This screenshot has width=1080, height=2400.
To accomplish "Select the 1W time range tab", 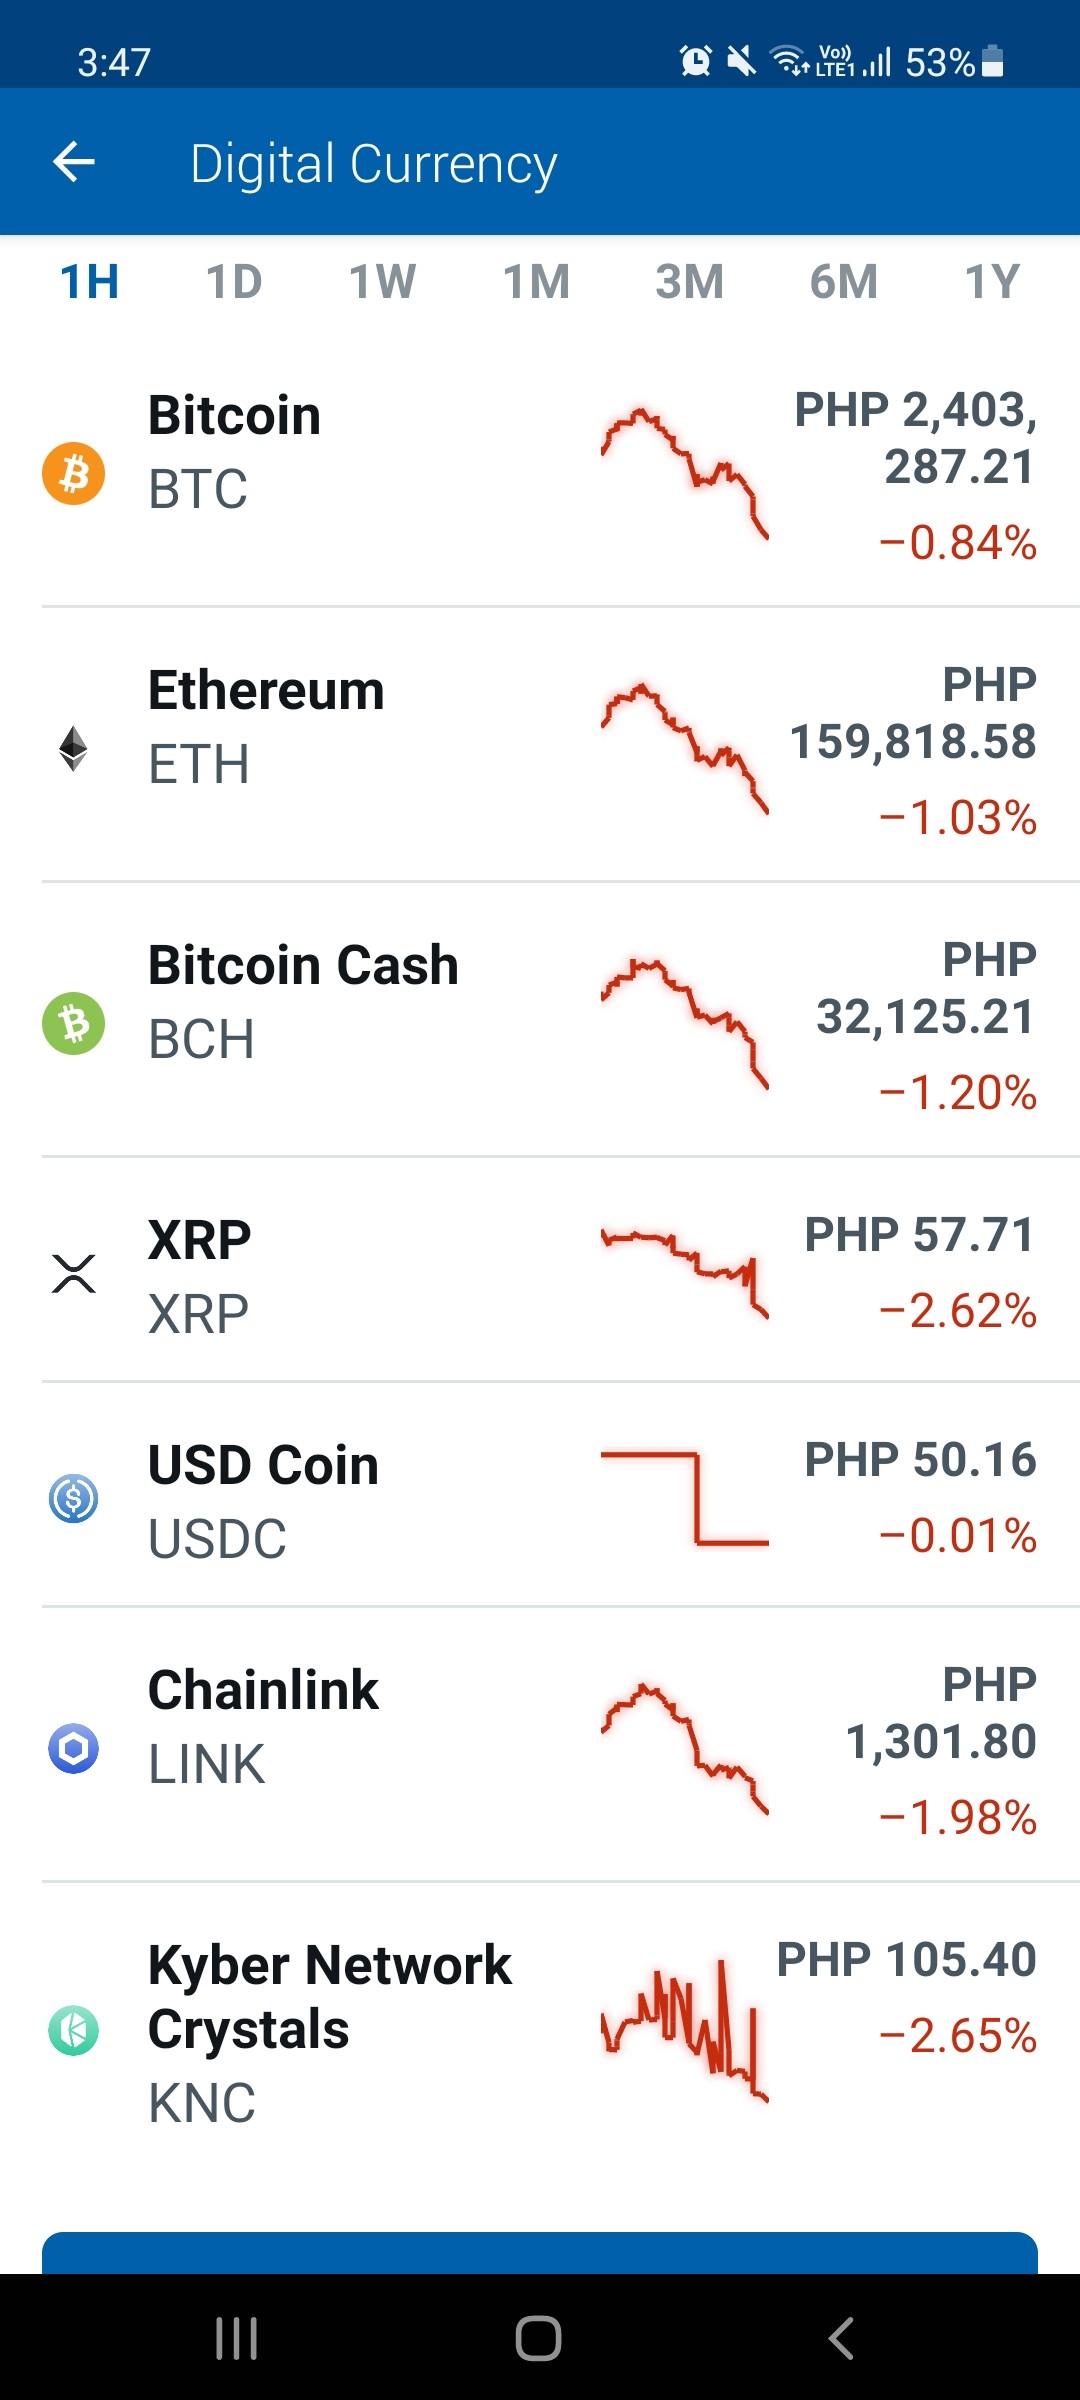I will (383, 281).
